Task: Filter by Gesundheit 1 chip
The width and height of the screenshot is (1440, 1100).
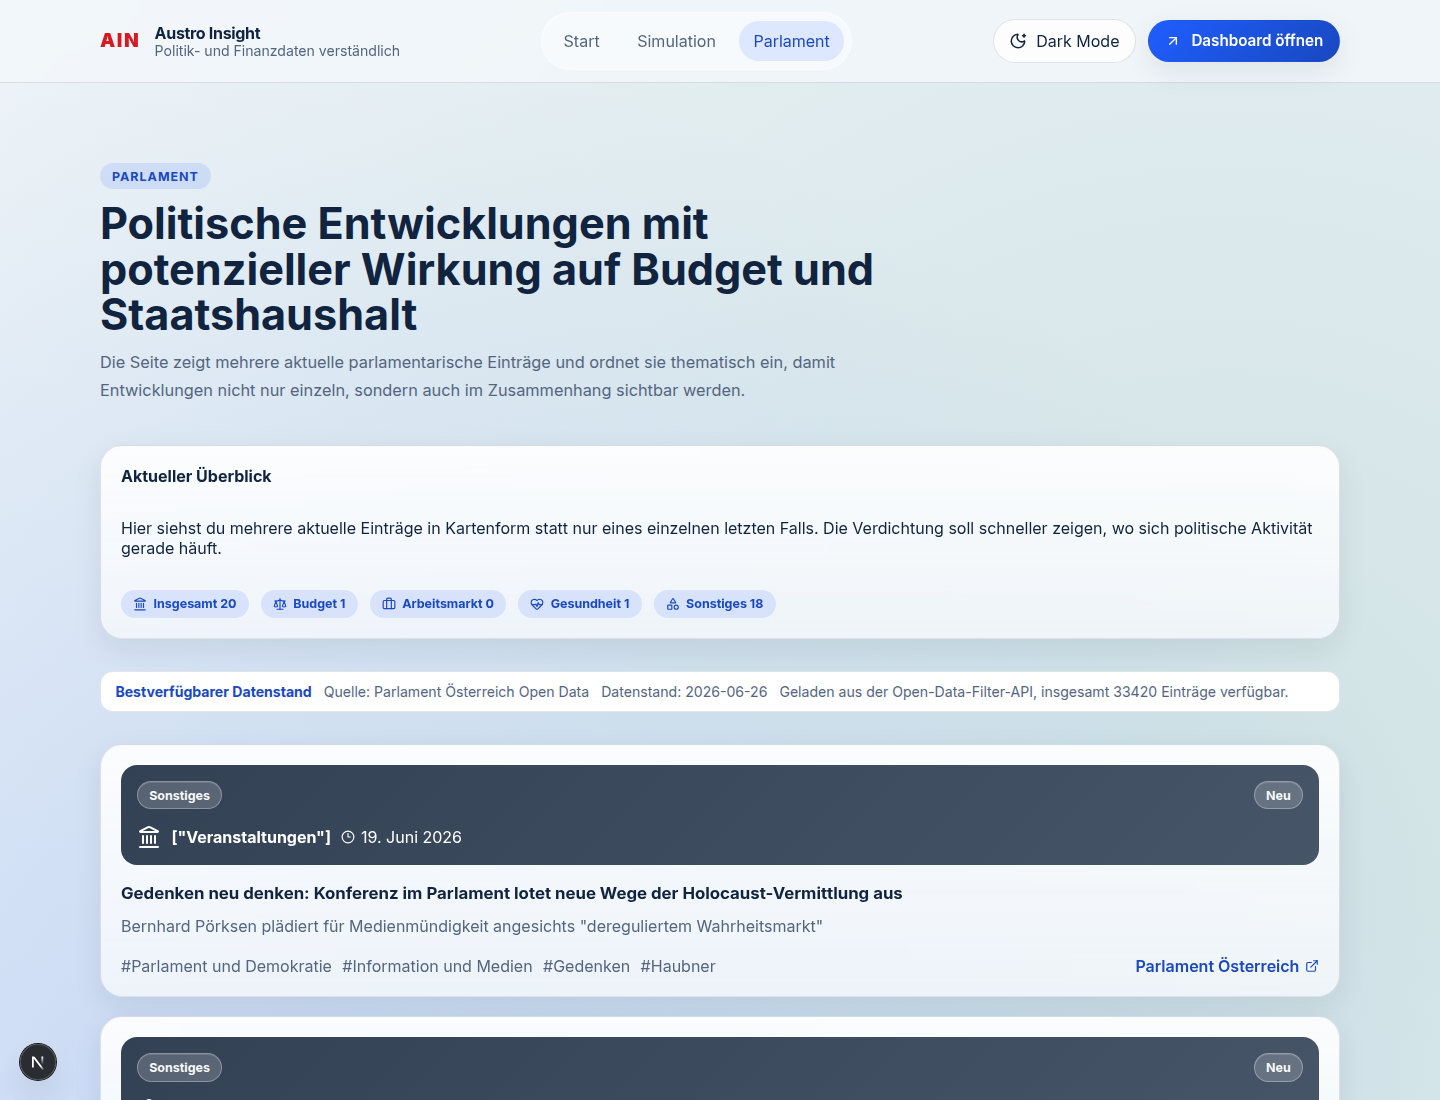Action: (x=580, y=604)
